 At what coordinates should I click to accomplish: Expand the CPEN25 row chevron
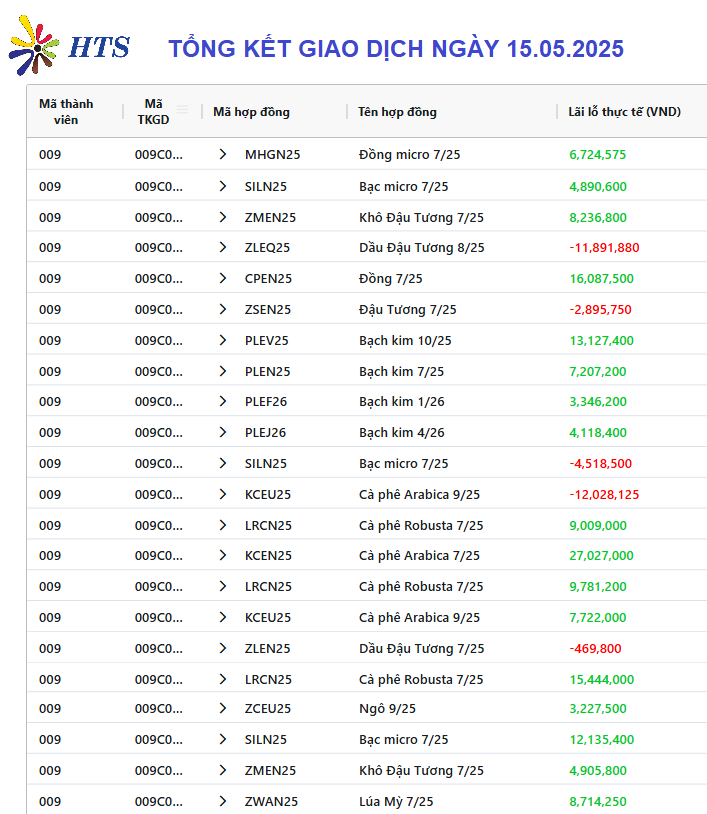pyautogui.click(x=223, y=279)
